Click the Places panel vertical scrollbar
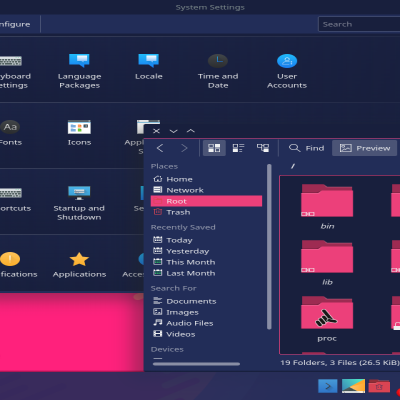Image resolution: width=400 pixels, height=400 pixels. click(x=269, y=247)
